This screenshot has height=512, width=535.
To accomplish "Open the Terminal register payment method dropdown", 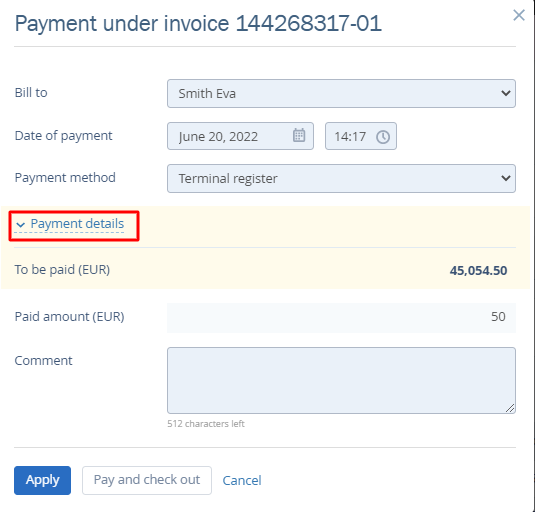I will click(x=341, y=178).
